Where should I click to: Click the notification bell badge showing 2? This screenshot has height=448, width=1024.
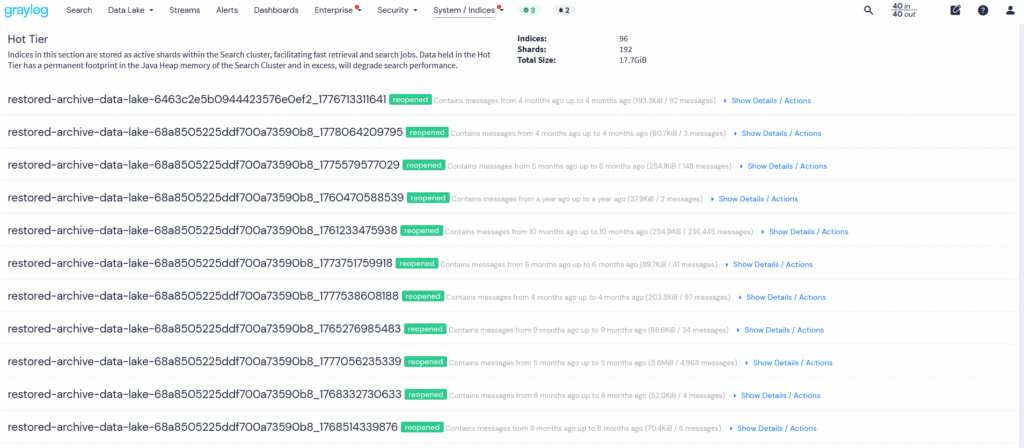coord(564,10)
